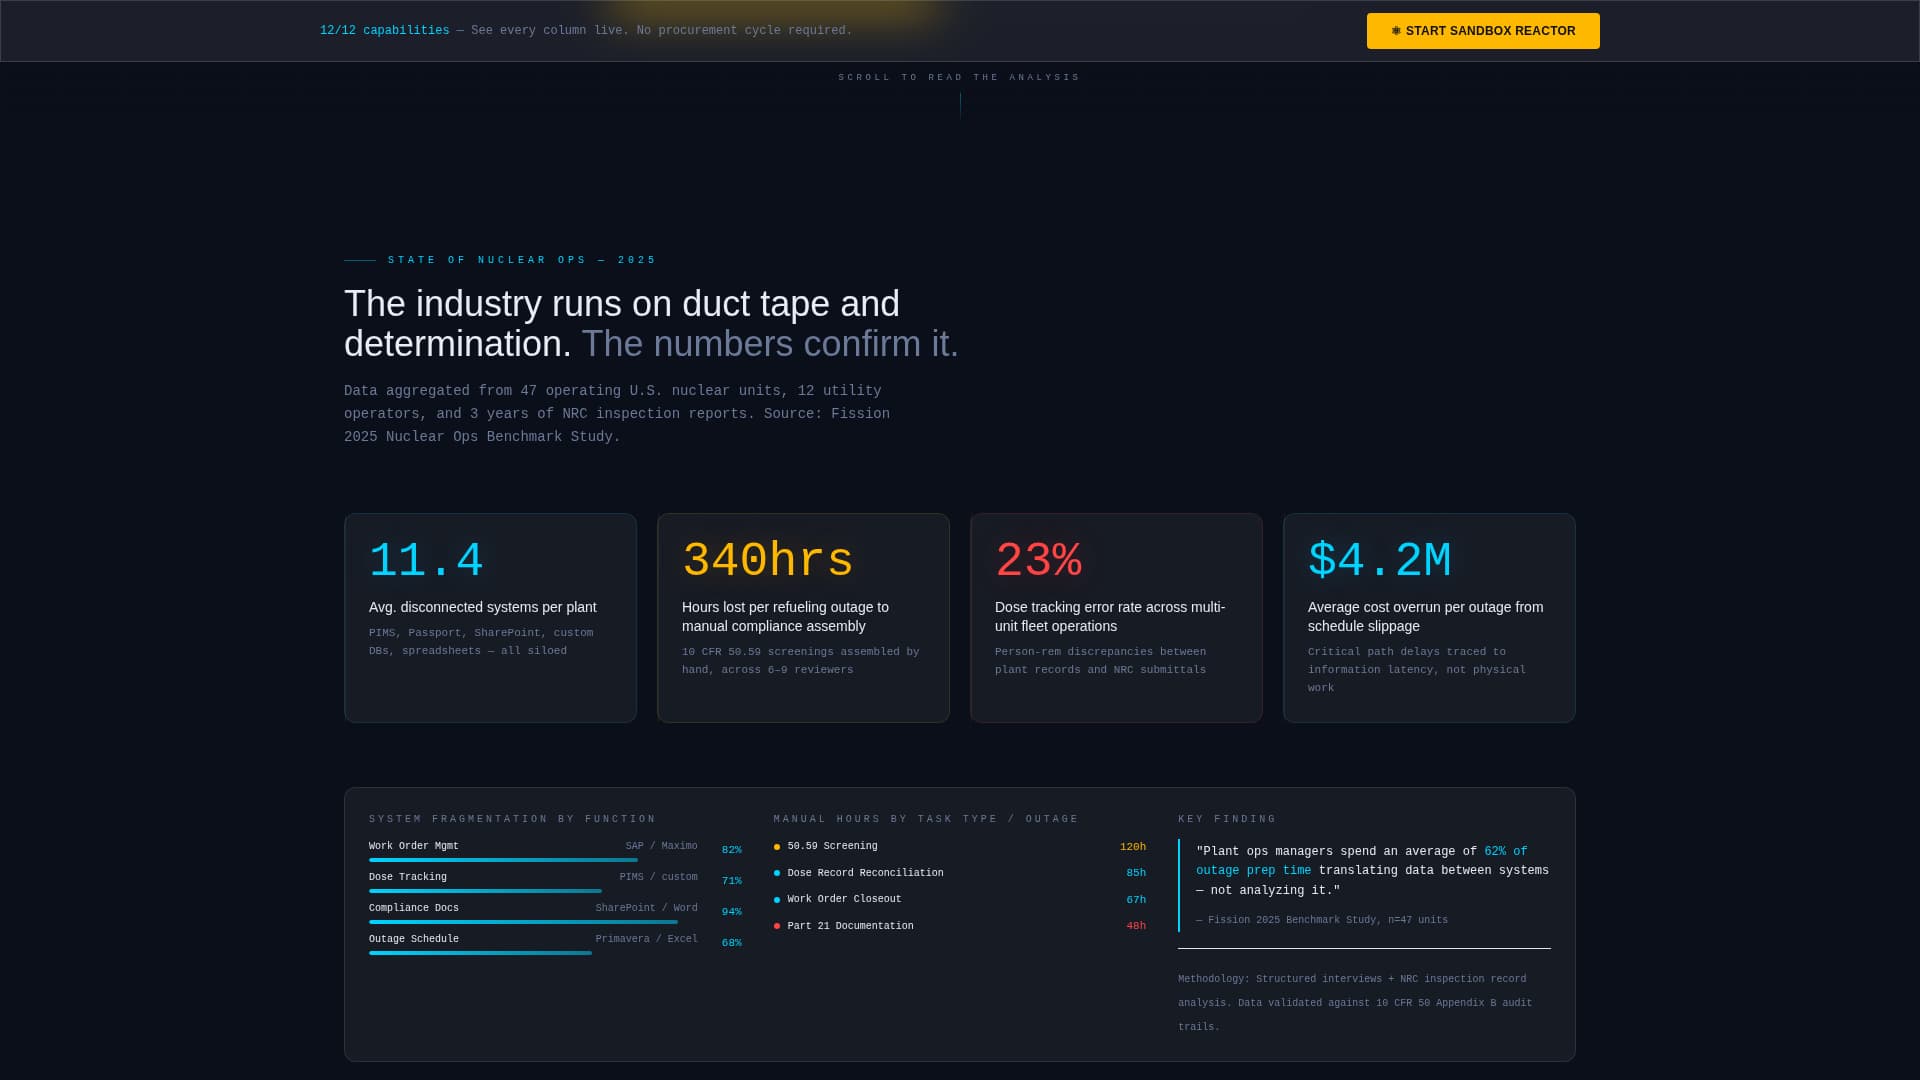Click 'Part 21 Documentation' row label
This screenshot has width=1920, height=1080.
coord(850,926)
